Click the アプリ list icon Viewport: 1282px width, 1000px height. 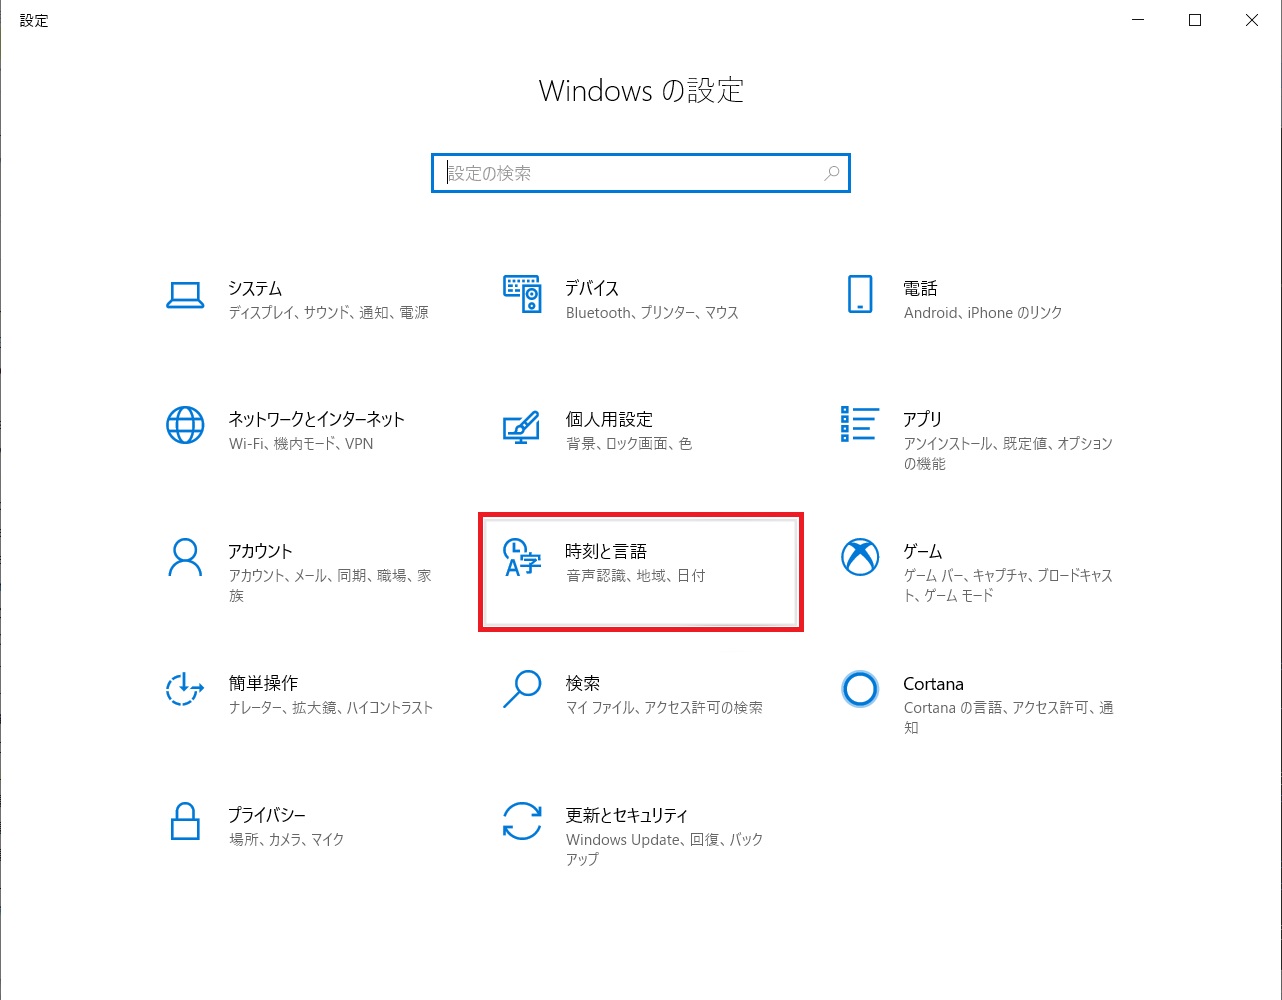(860, 424)
